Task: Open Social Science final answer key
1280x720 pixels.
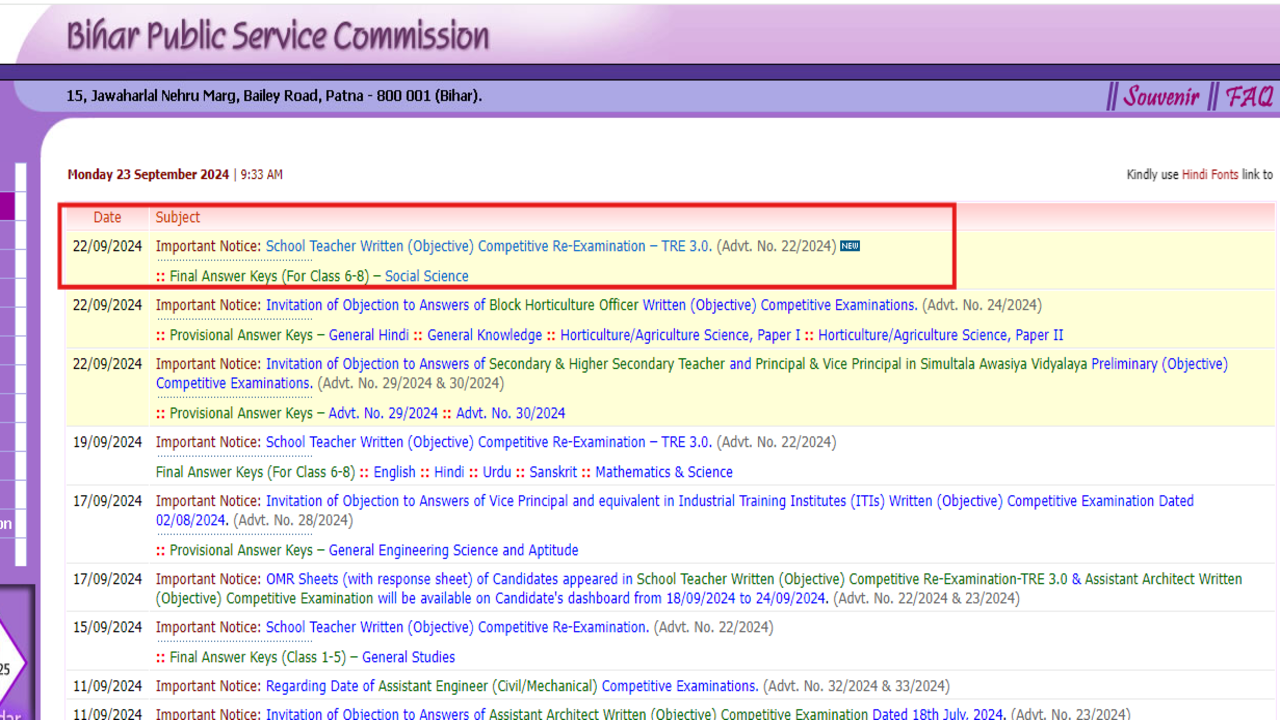Action: click(x=426, y=276)
